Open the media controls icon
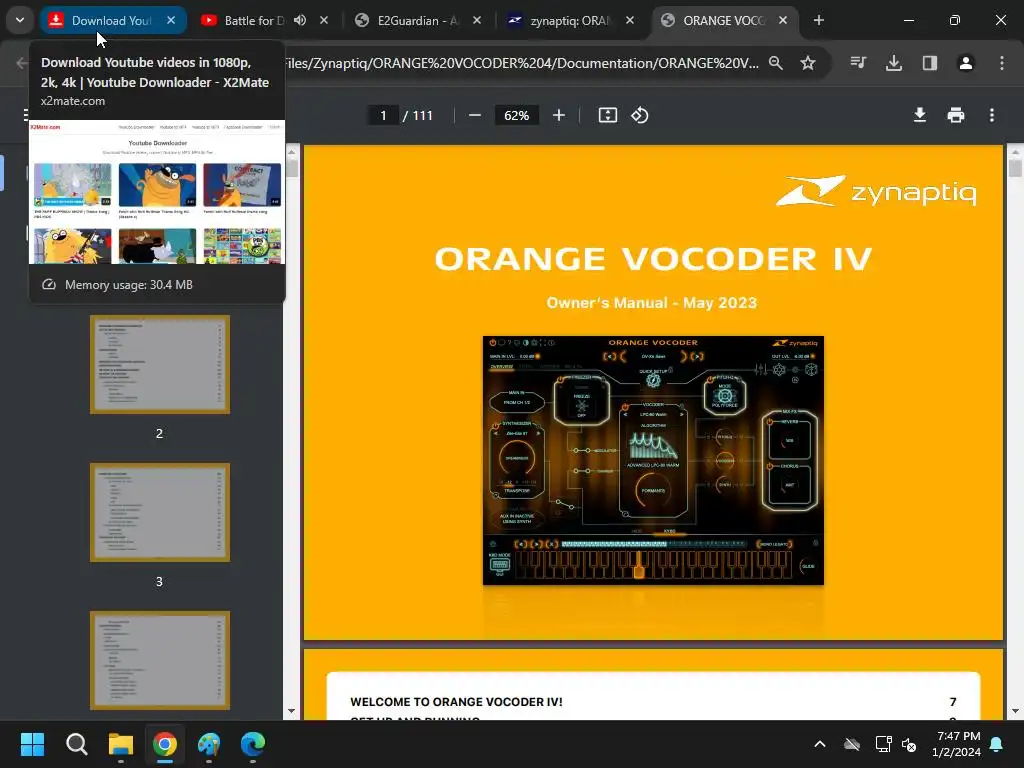Viewport: 1024px width, 768px height. [x=858, y=63]
